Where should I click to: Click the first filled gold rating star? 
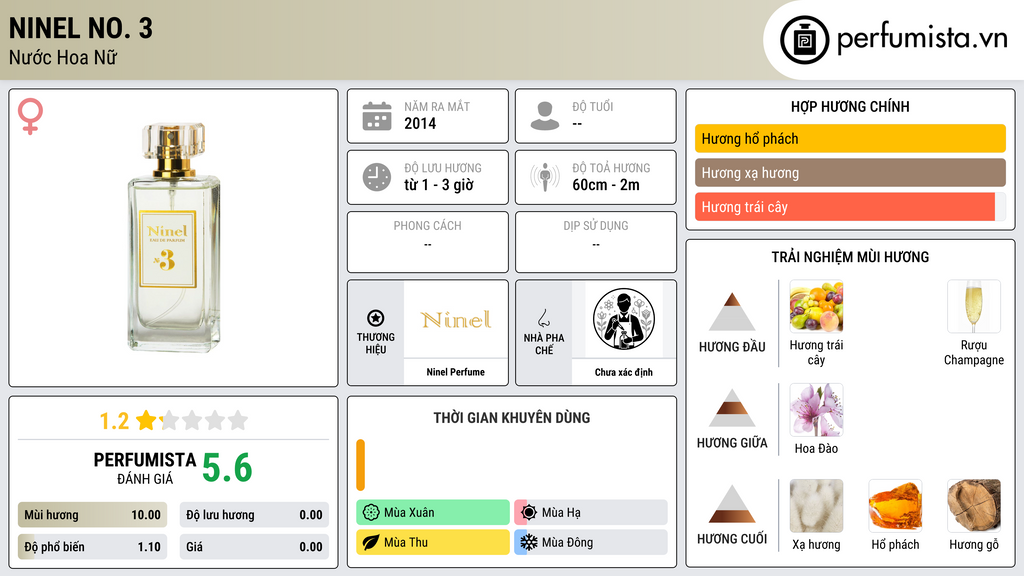tap(146, 420)
